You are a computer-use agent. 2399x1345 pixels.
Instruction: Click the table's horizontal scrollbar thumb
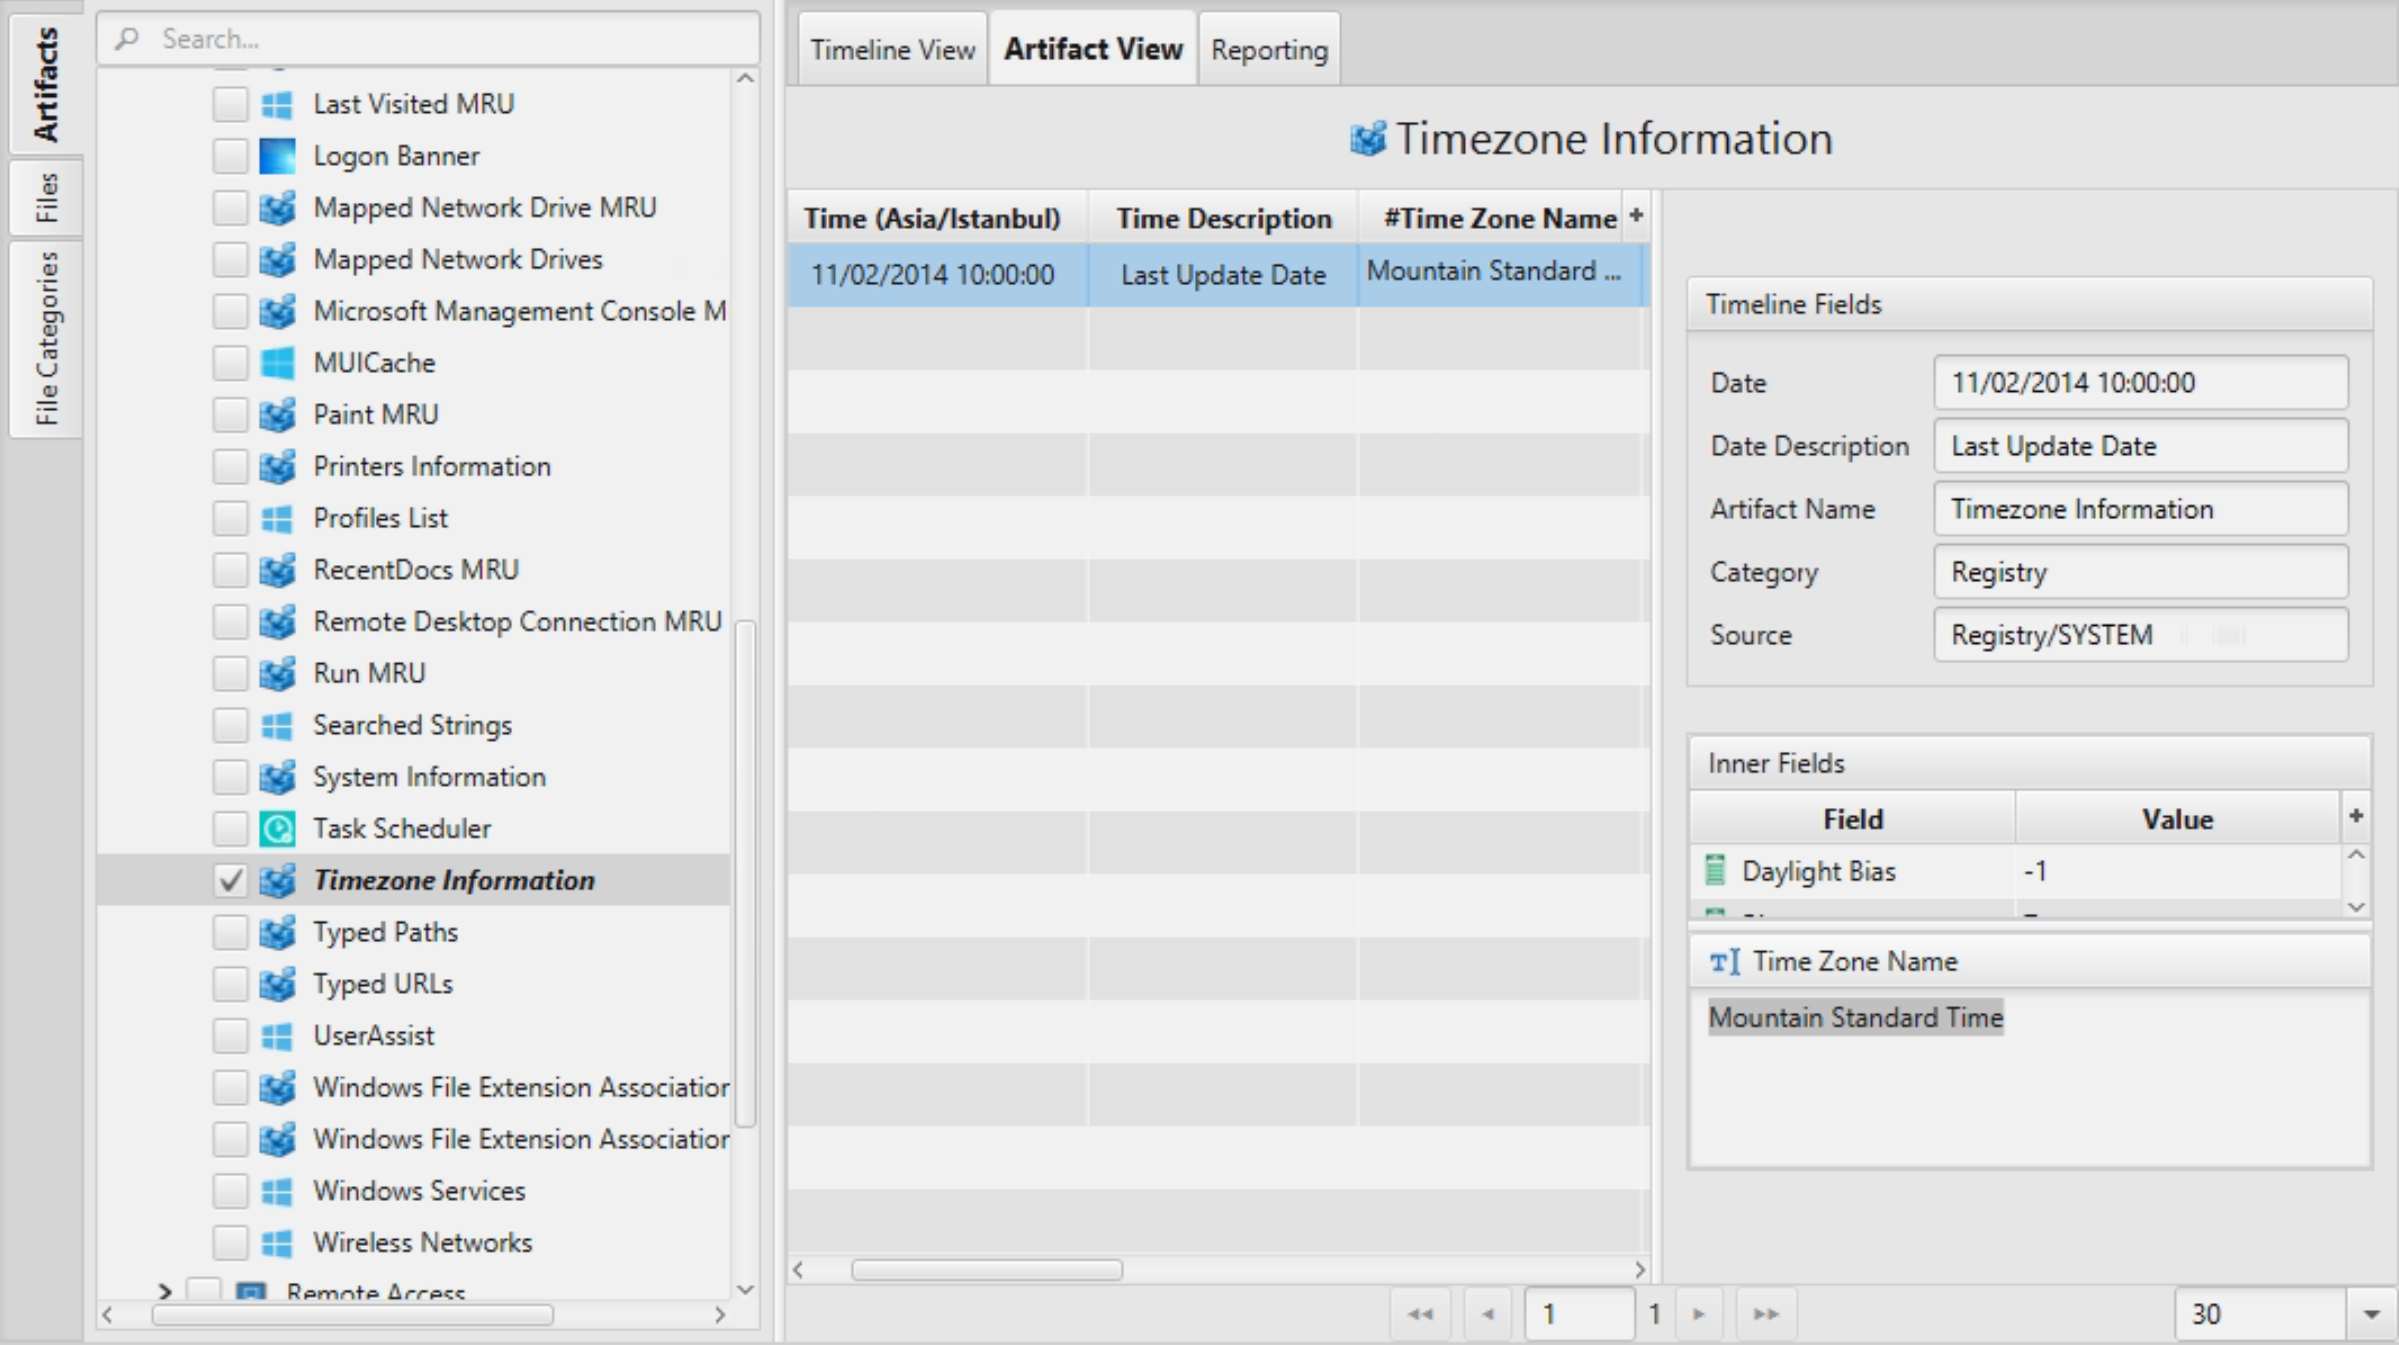point(986,1270)
